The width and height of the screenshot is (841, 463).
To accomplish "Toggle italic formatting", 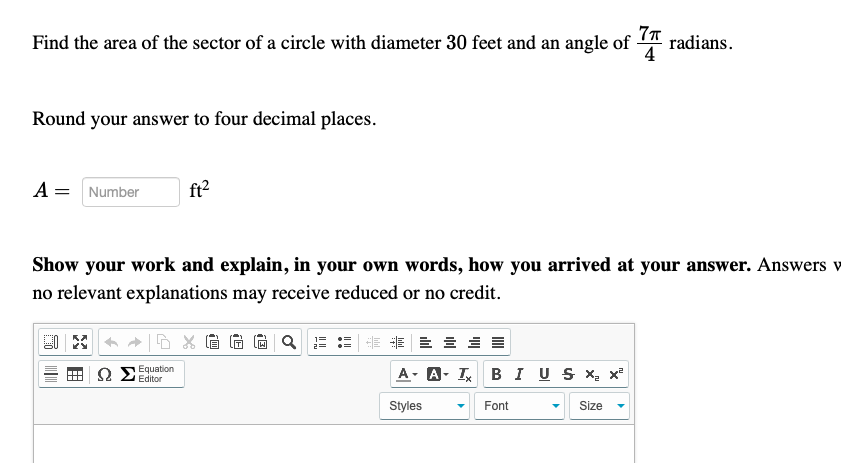I will (519, 374).
